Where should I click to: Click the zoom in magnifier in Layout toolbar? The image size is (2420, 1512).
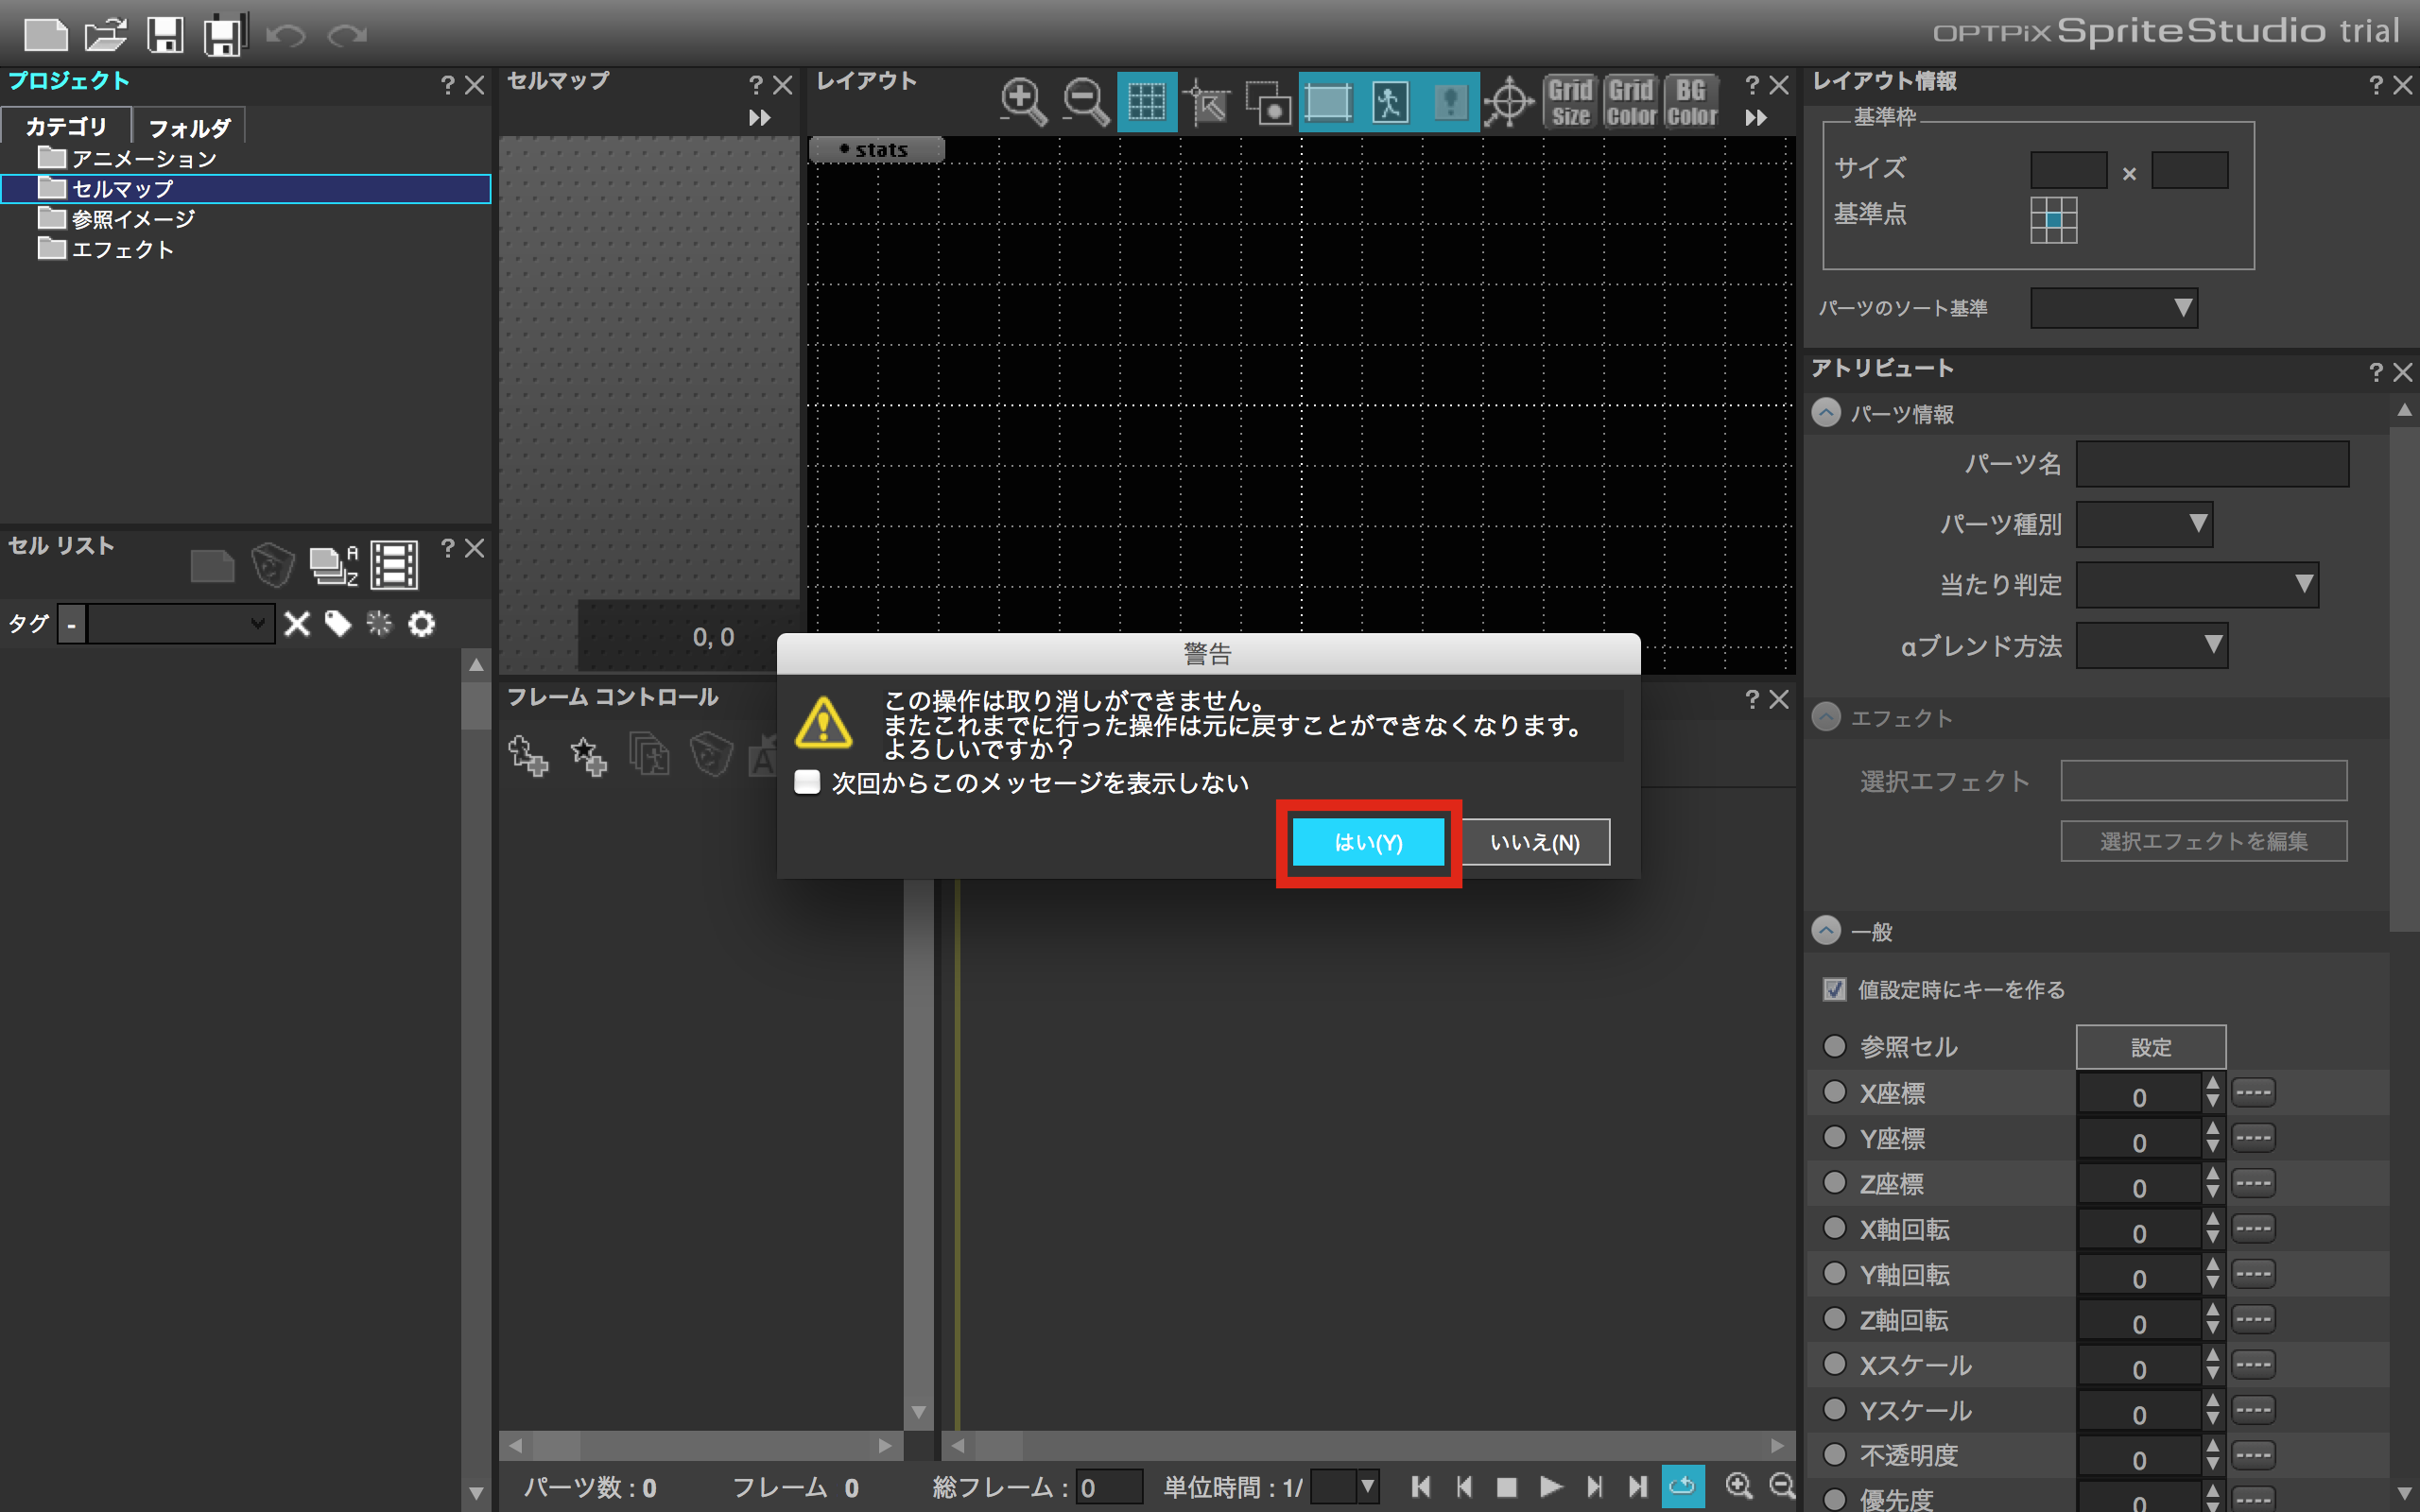(1022, 101)
